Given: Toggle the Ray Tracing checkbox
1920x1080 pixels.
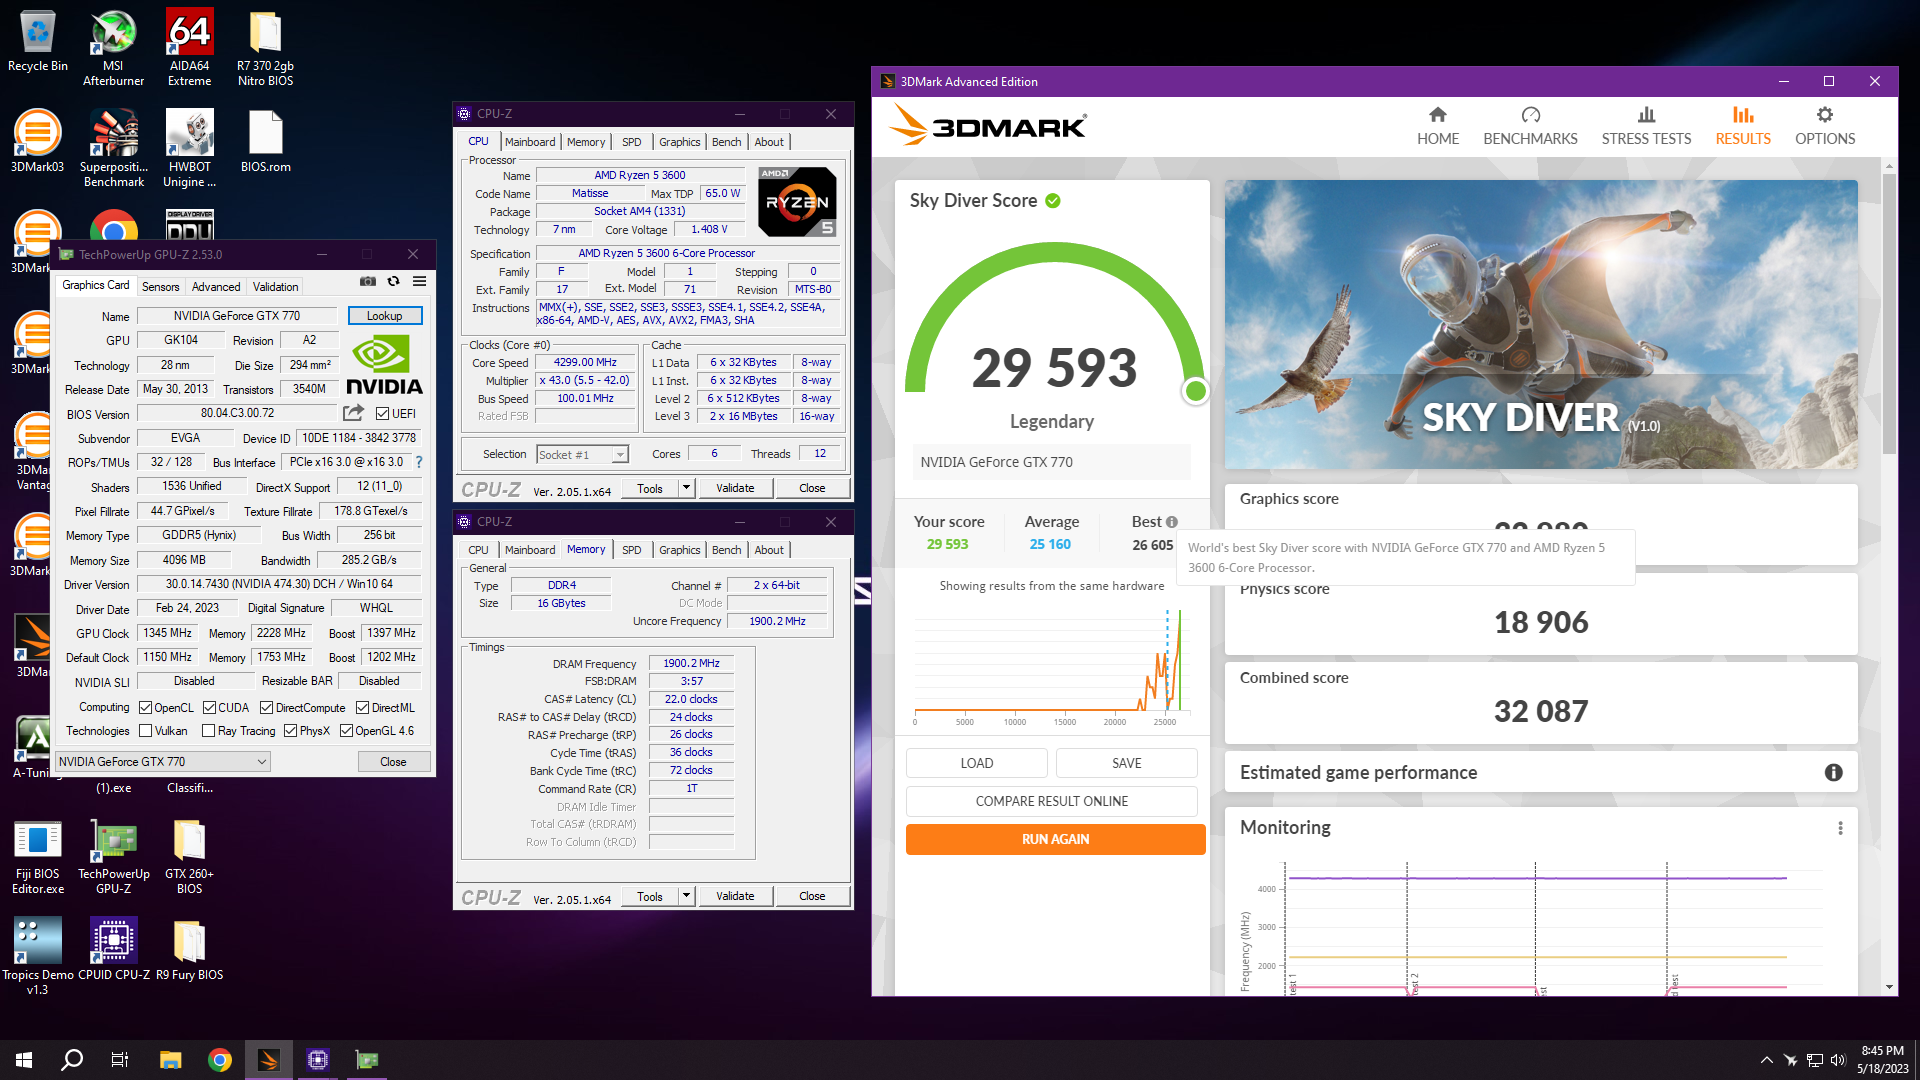Looking at the screenshot, I should point(209,731).
